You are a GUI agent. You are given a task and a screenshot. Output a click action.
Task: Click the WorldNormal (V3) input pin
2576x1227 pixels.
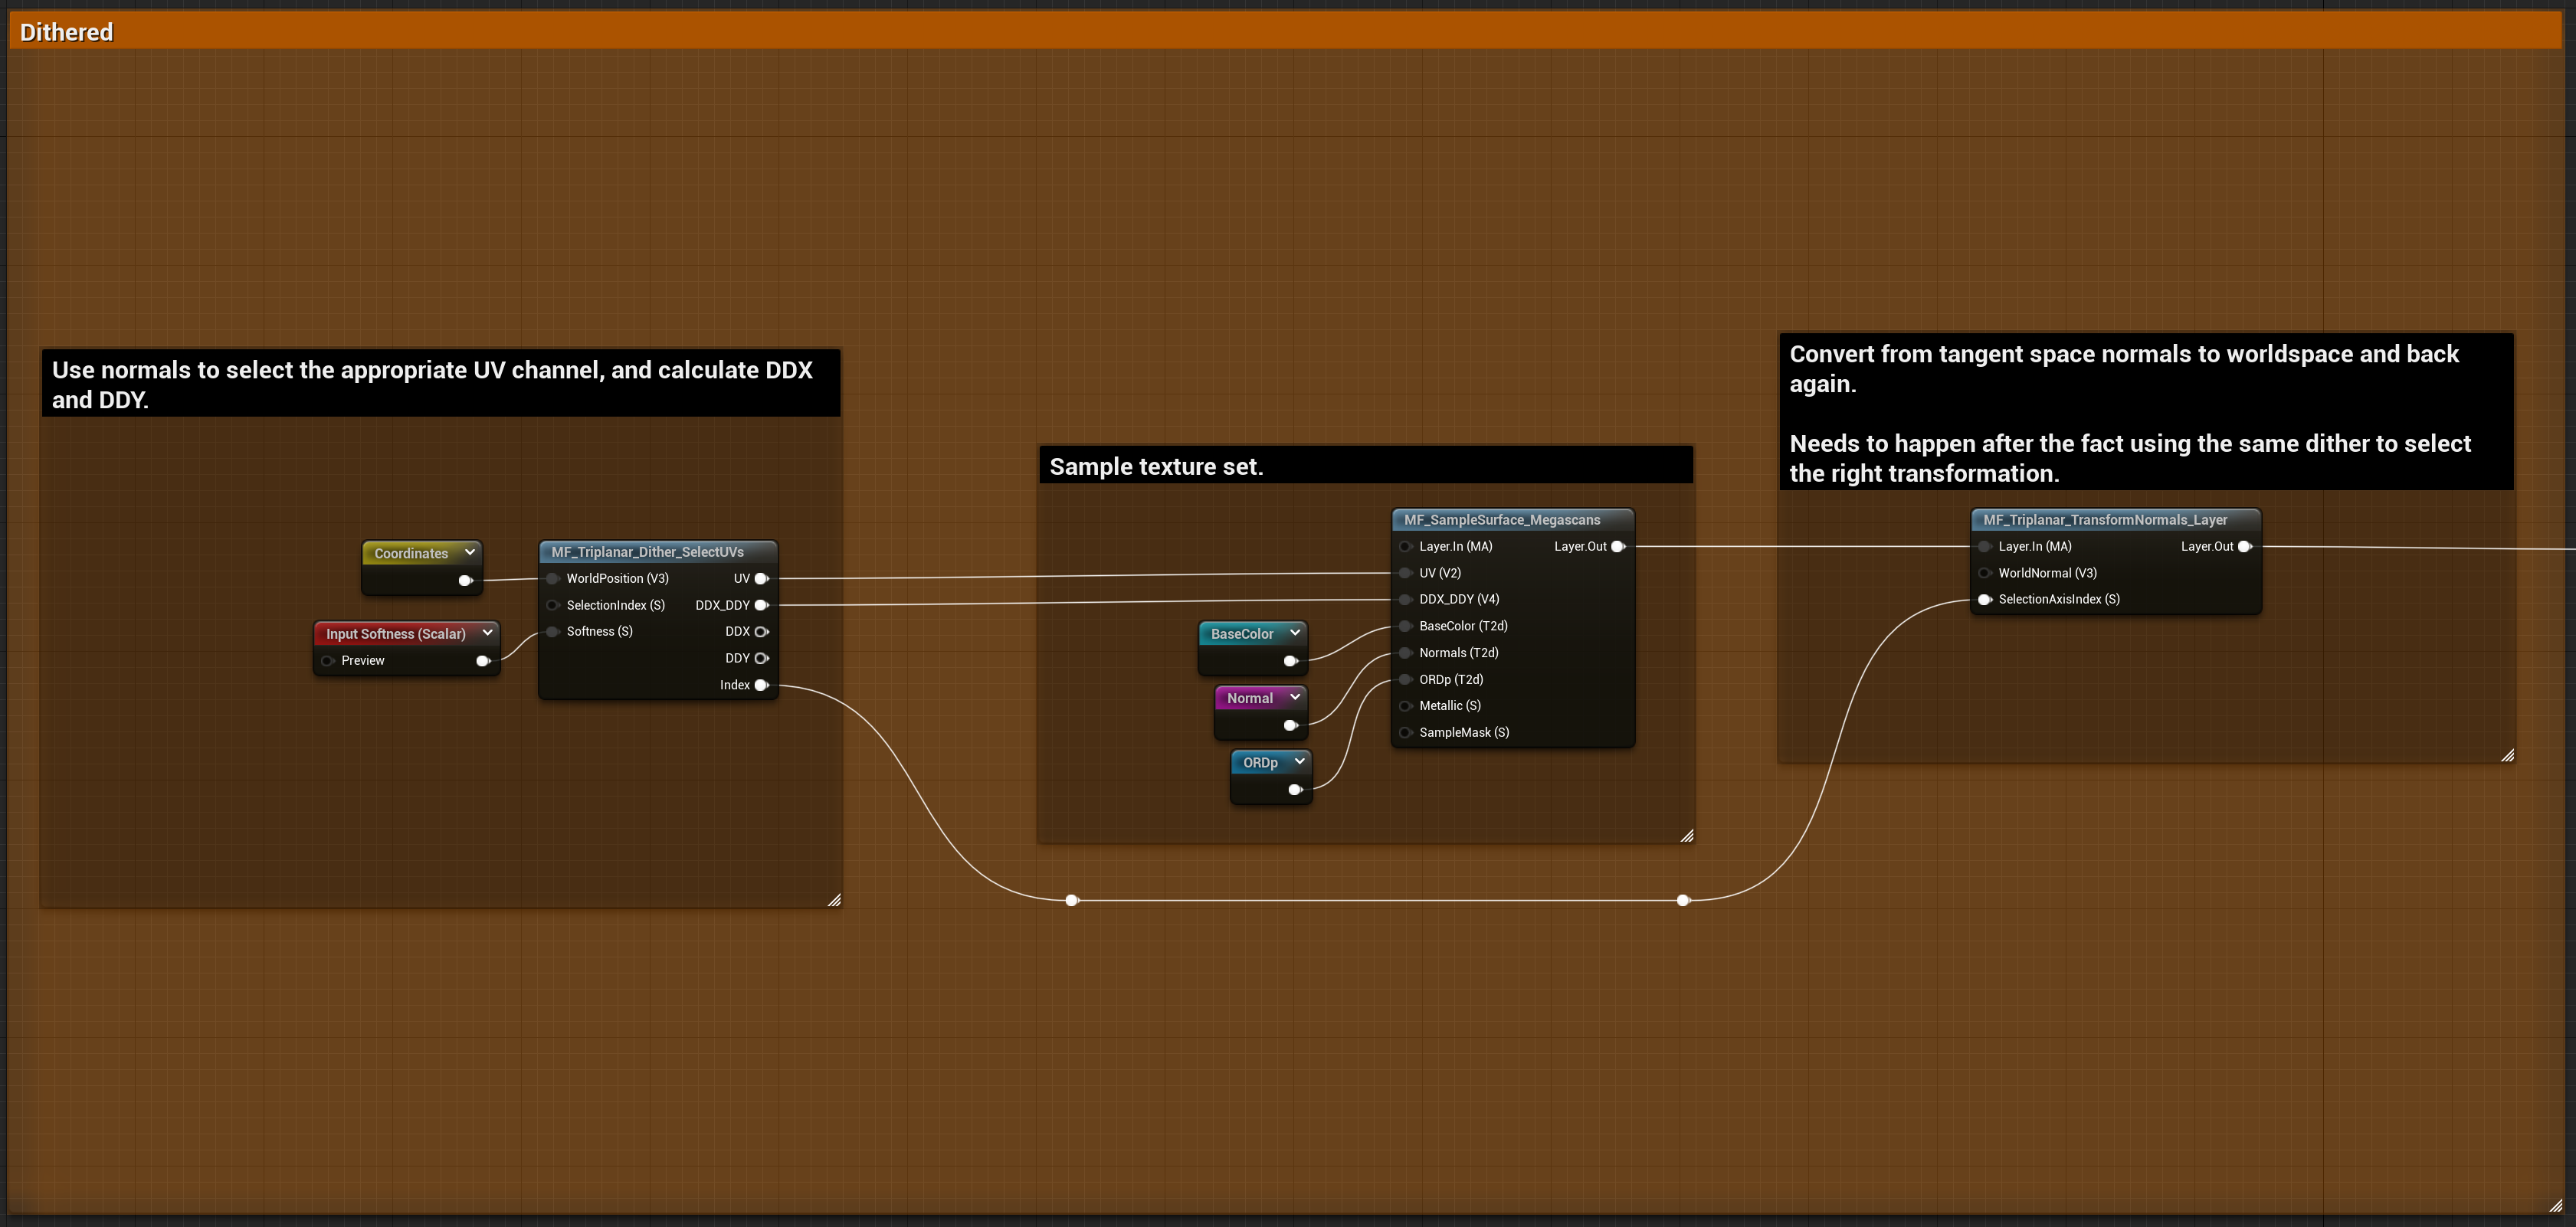click(1984, 573)
